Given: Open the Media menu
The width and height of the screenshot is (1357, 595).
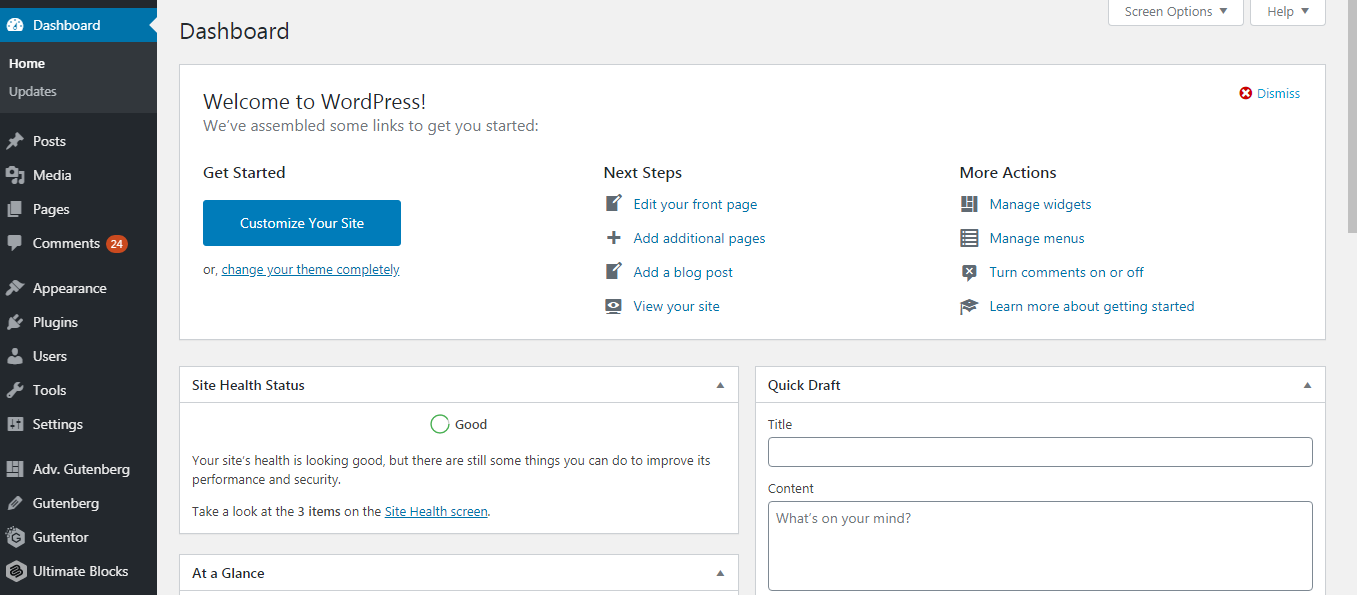Looking at the screenshot, I should [78, 175].
